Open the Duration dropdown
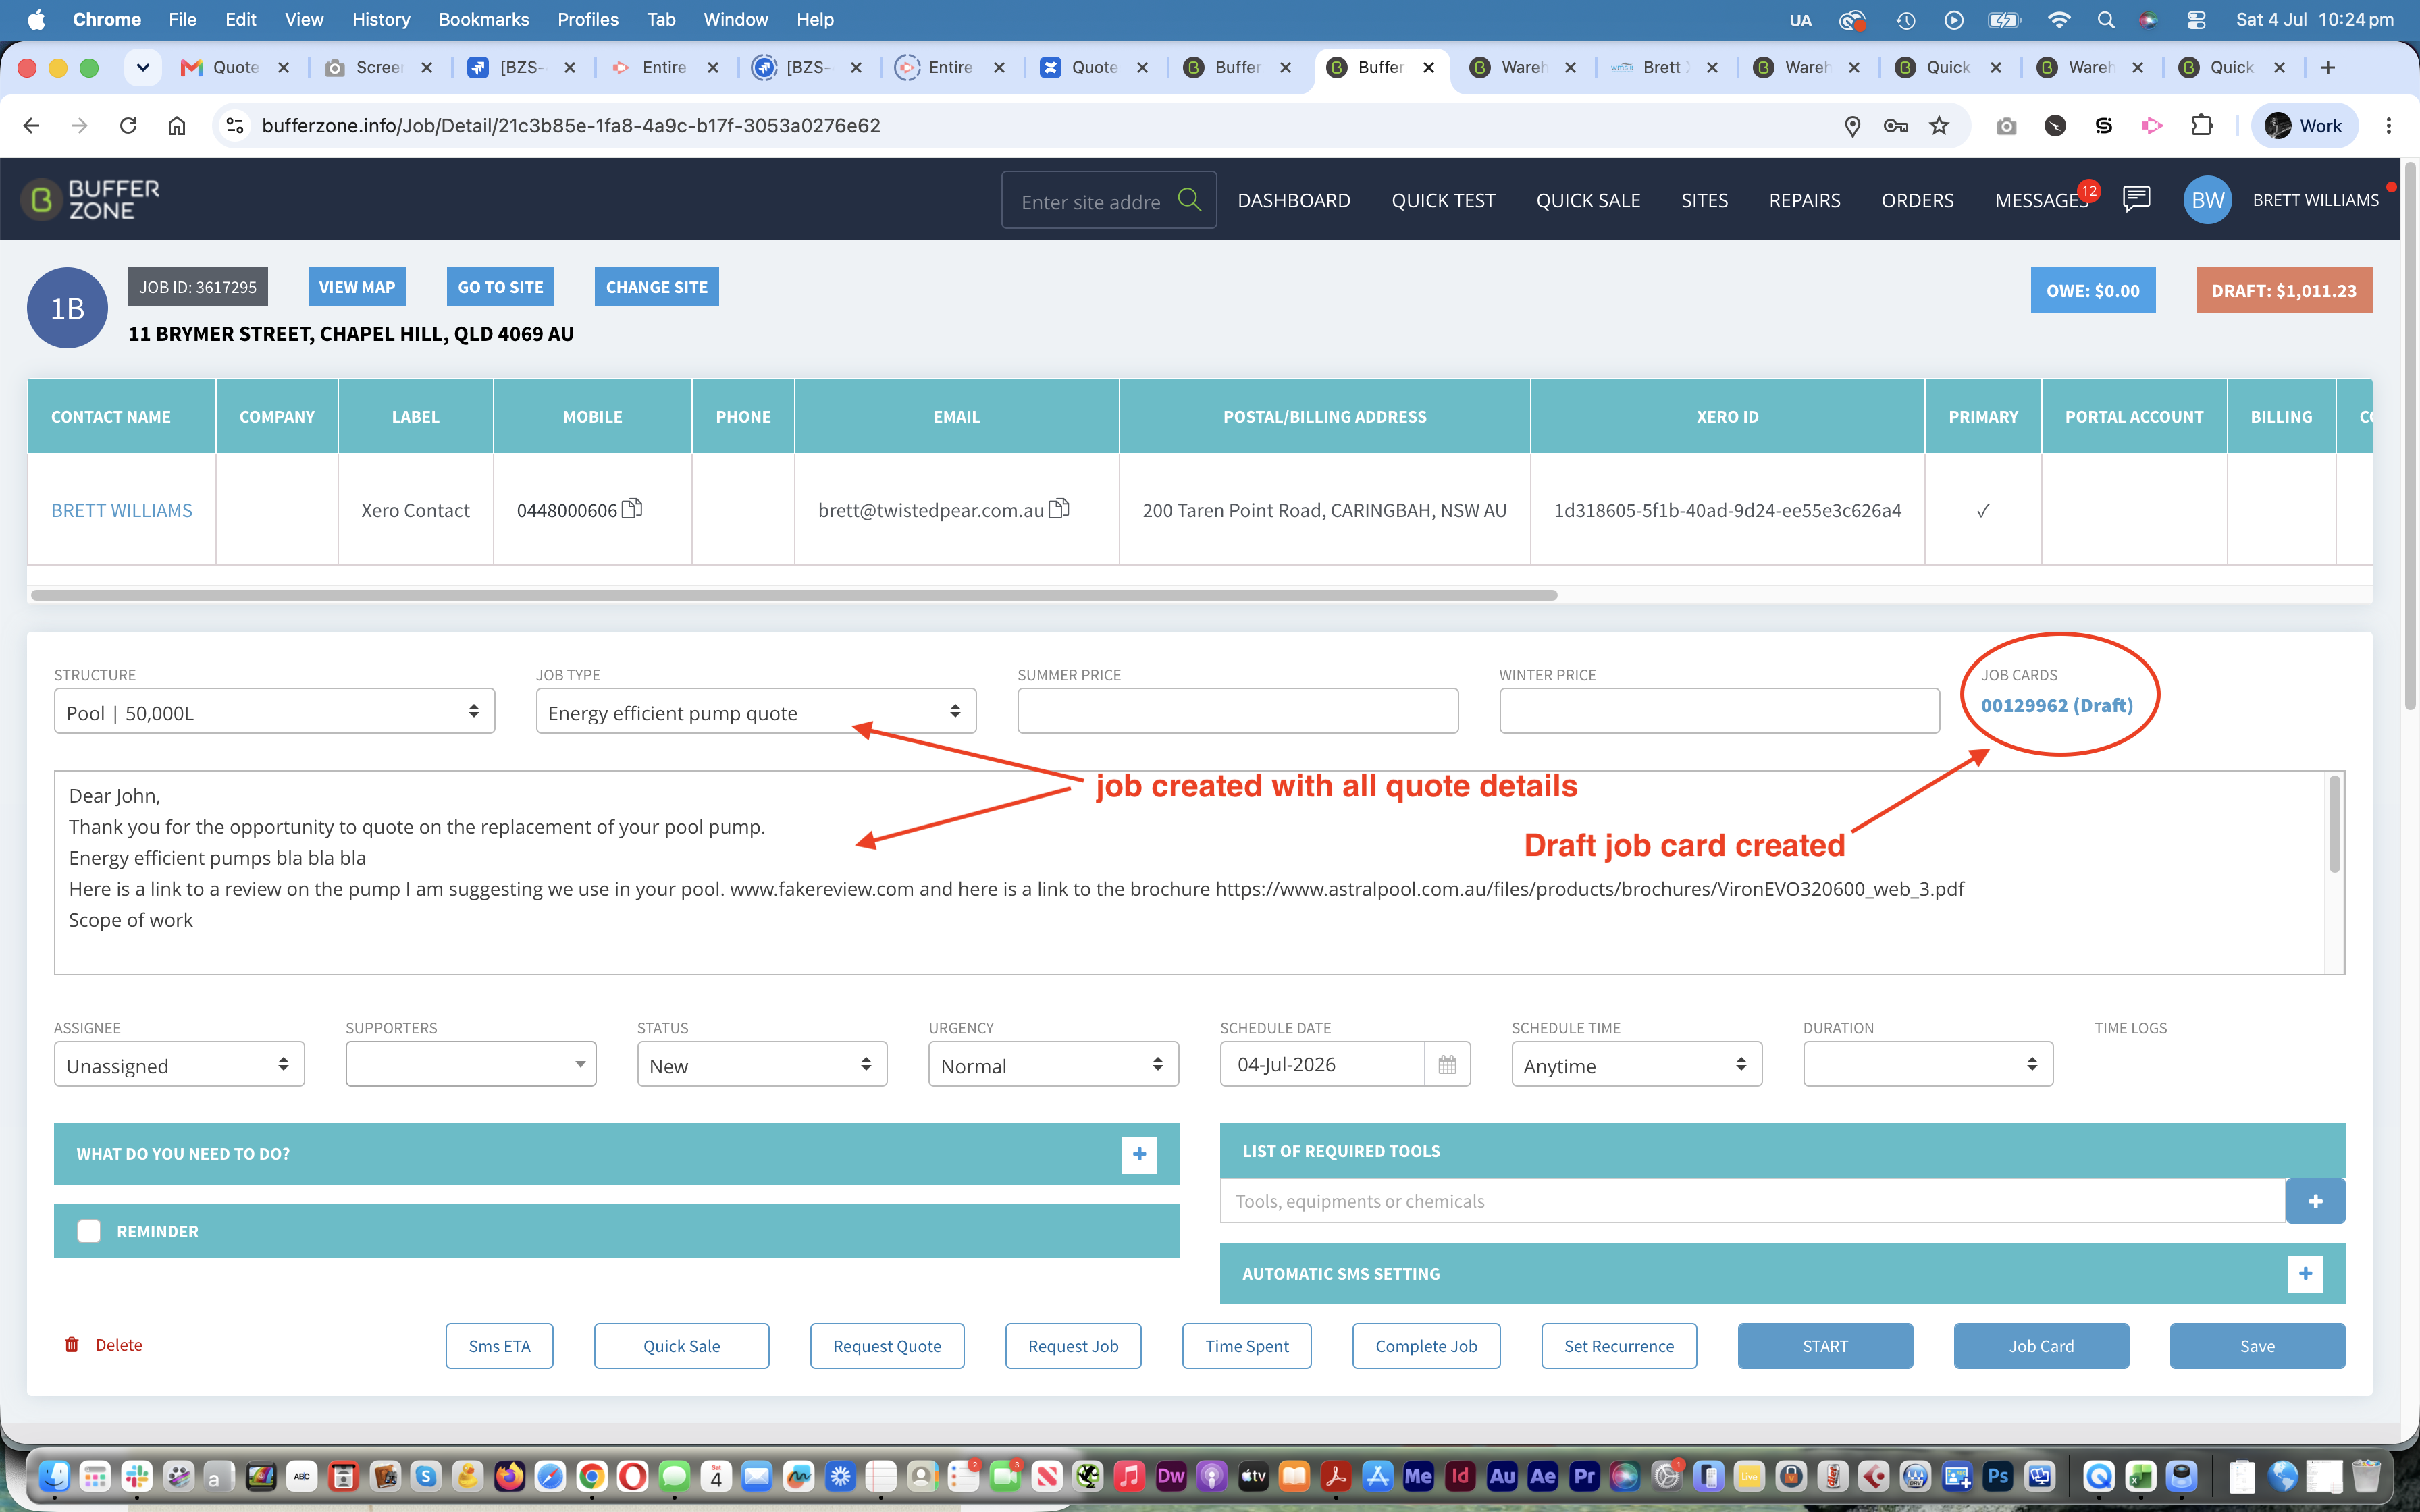 pyautogui.click(x=1928, y=1064)
